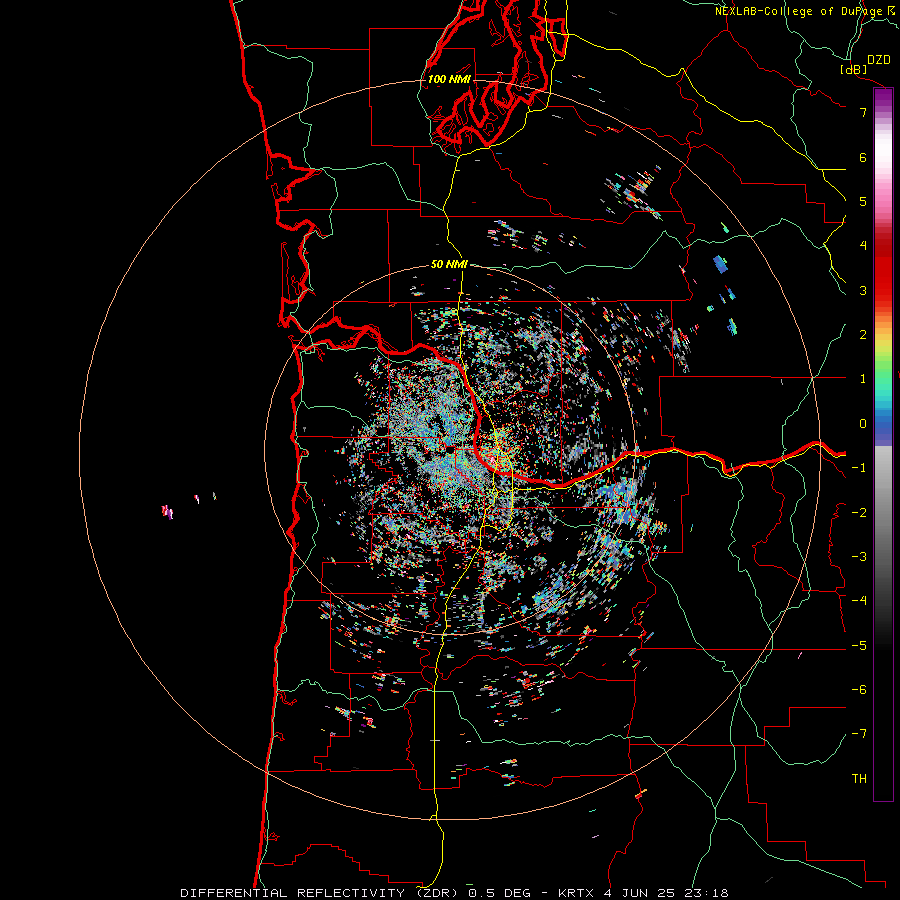The image size is (900, 900).
Task: Click the 100 NMI range ring label
Action: click(449, 79)
